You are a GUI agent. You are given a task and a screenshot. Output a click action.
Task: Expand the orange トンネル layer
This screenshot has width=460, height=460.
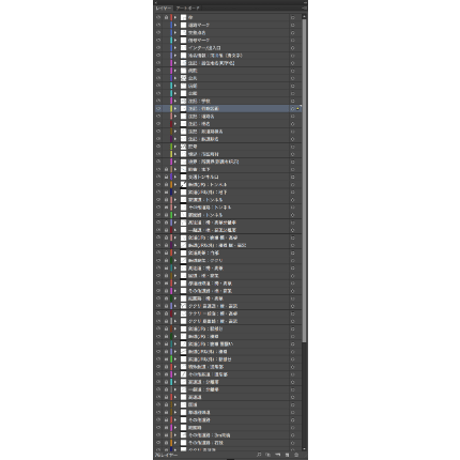point(176,185)
